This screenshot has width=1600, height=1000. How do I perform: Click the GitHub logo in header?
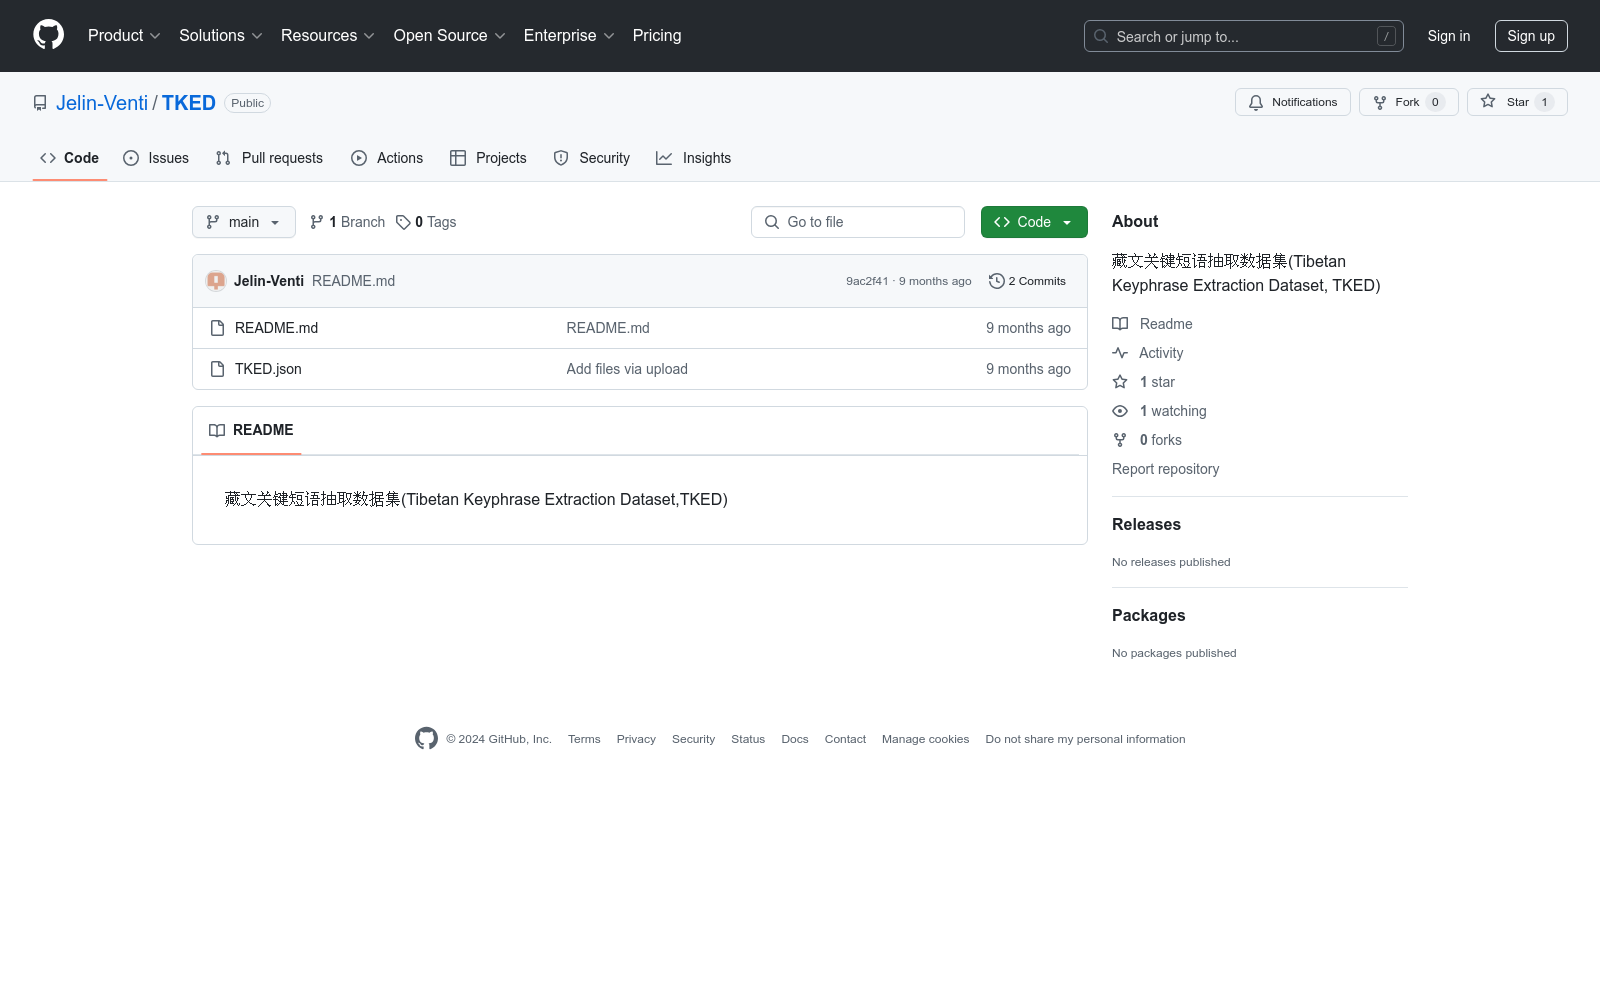click(48, 35)
